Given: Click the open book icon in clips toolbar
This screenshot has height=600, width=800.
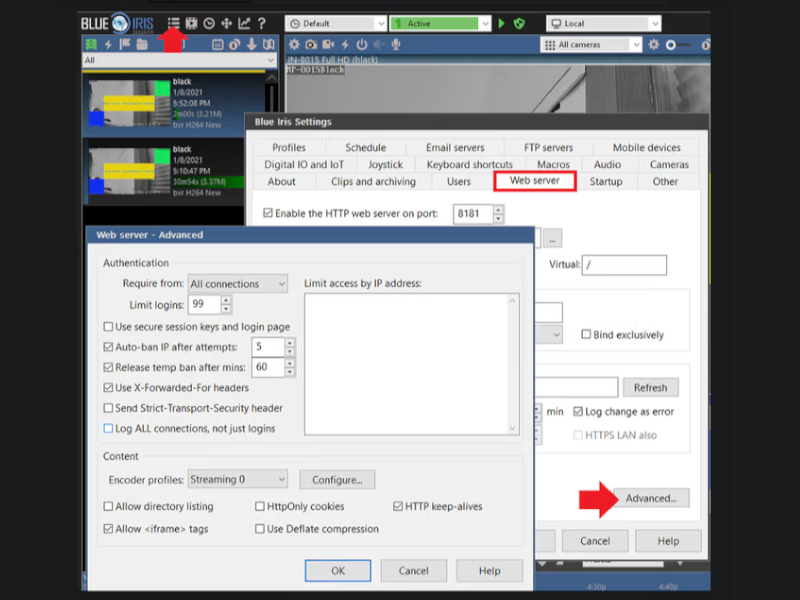Looking at the screenshot, I should point(269,44).
